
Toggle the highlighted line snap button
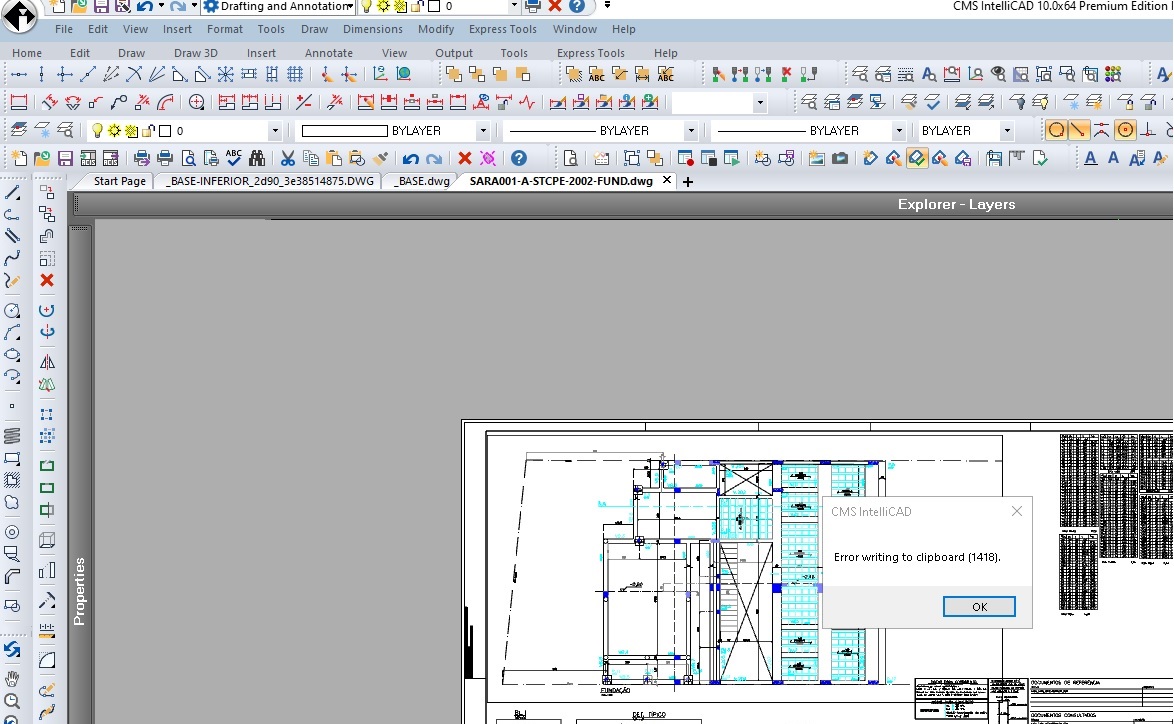pyautogui.click(x=1078, y=130)
